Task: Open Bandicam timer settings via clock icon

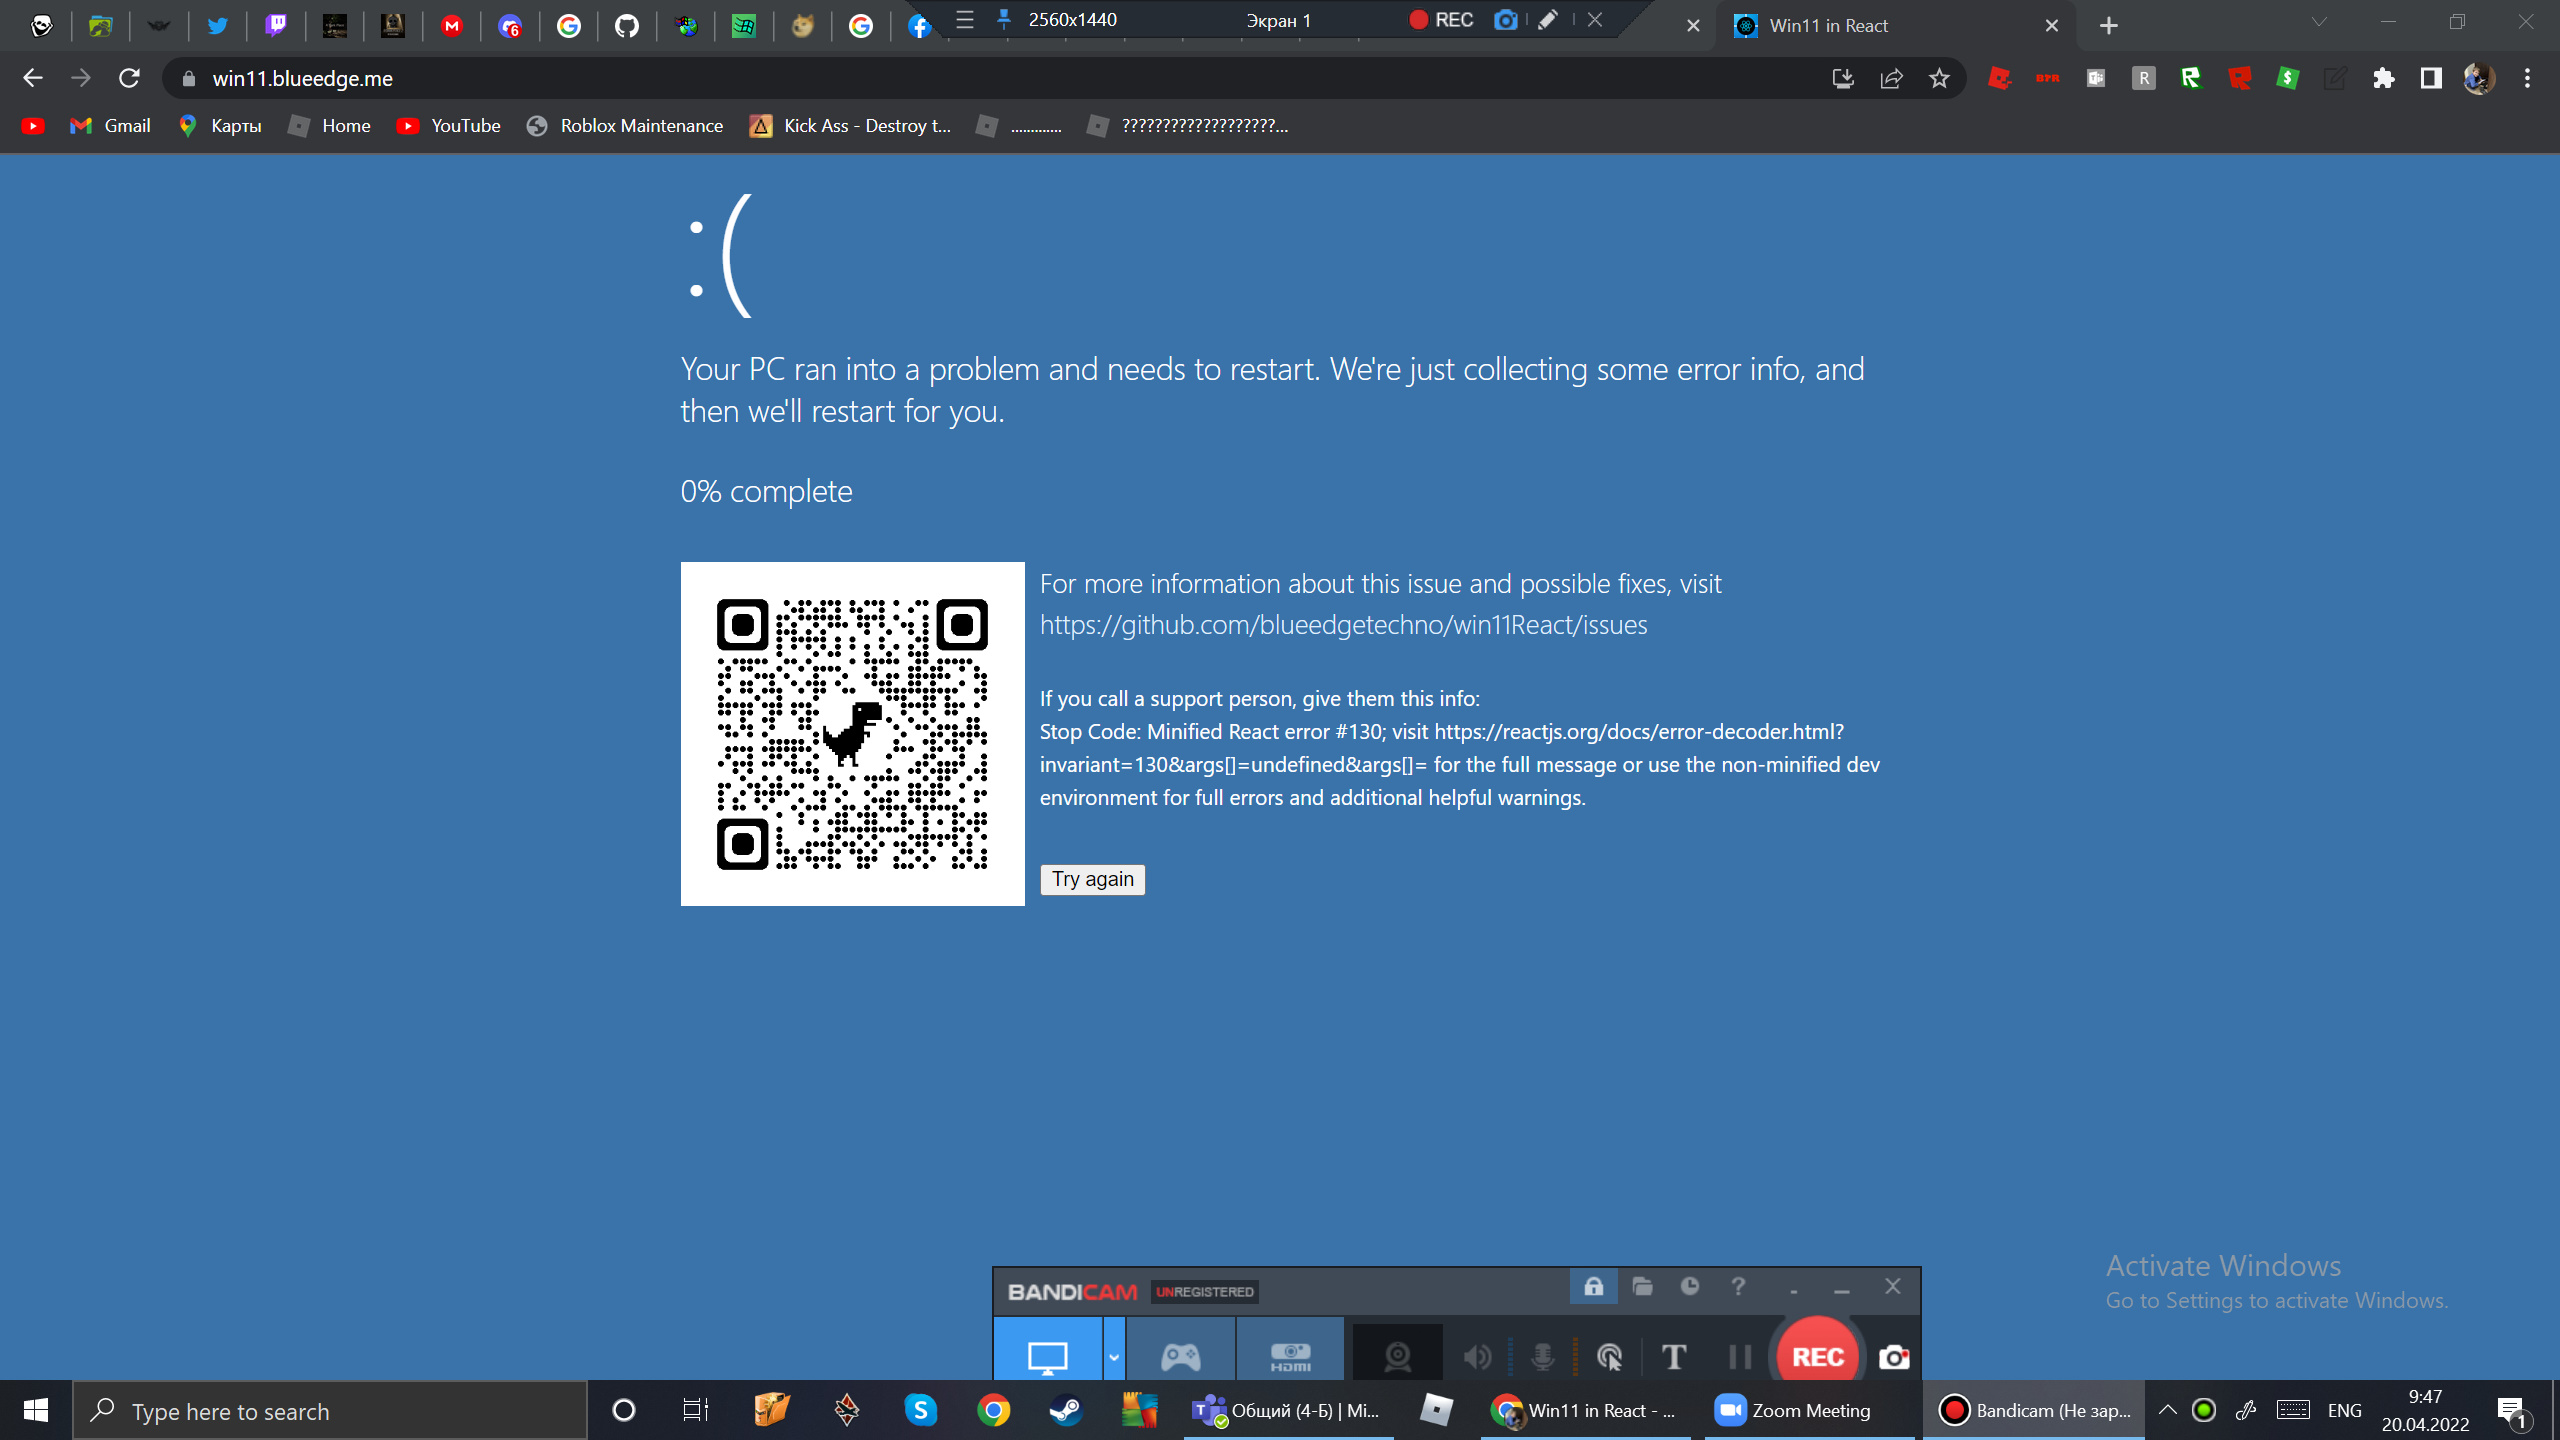Action: [1690, 1287]
